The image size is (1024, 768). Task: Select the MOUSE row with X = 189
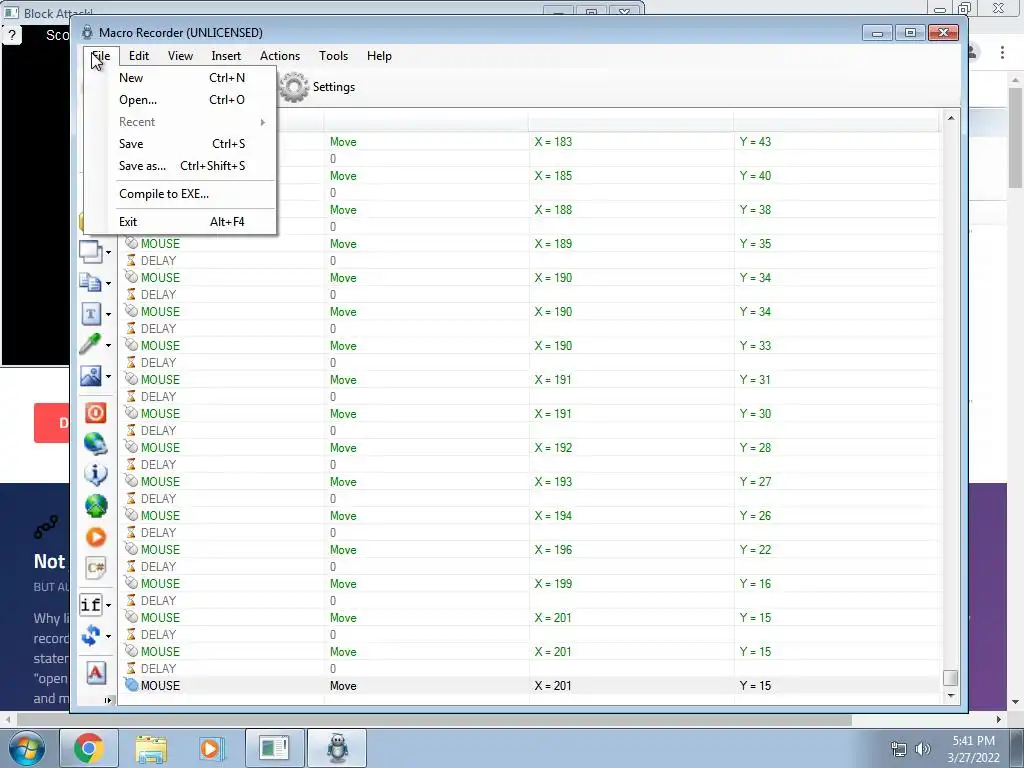(529, 244)
